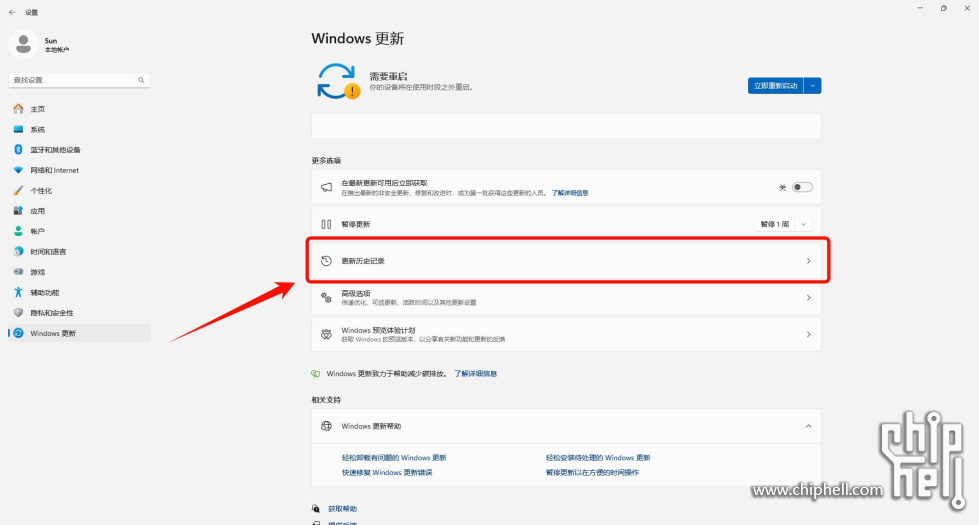The width and height of the screenshot is (979, 525).
Task: Click the 辅助功能 accessibility icon
Action: coord(18,292)
